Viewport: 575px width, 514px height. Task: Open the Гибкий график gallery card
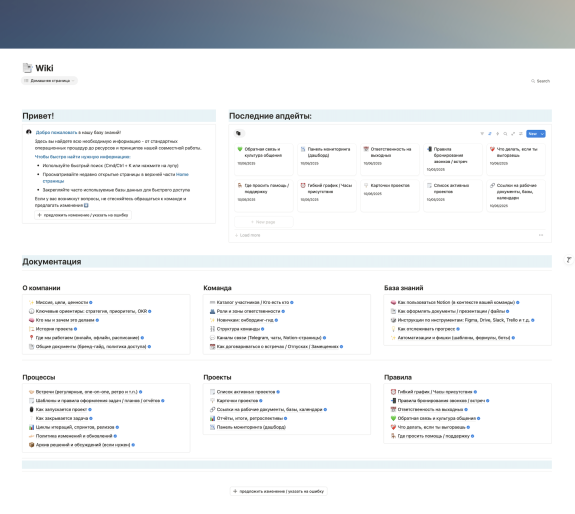(327, 196)
